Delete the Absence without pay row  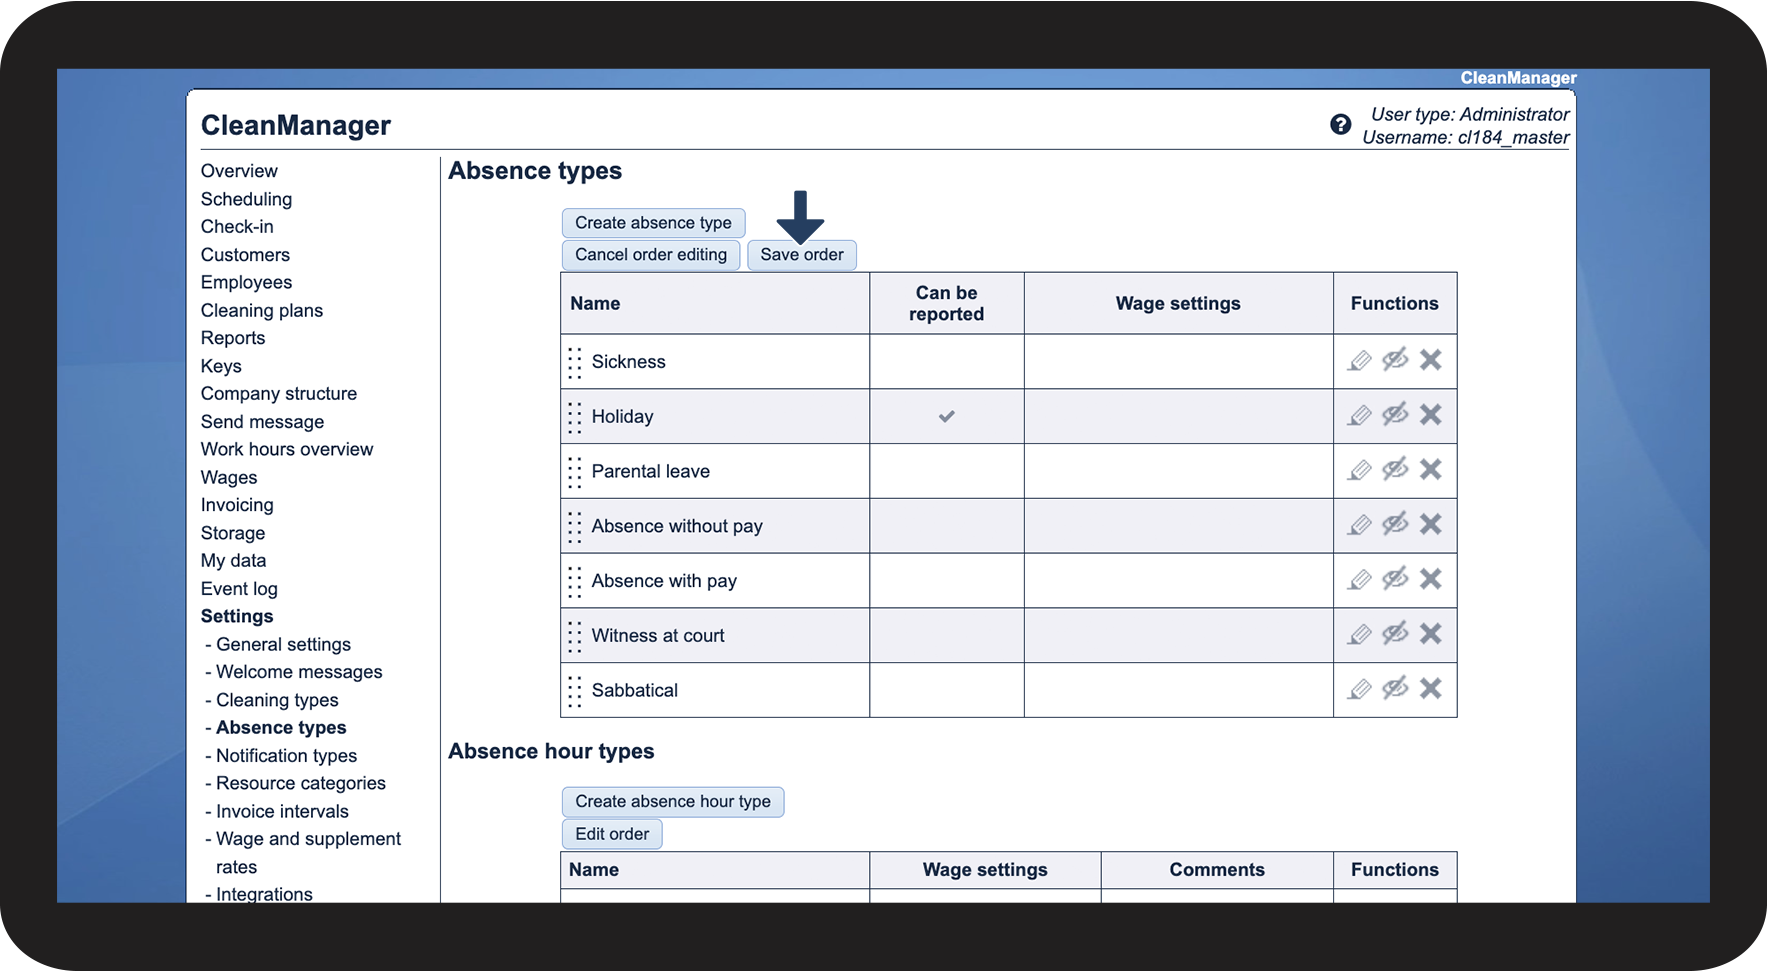(x=1431, y=525)
